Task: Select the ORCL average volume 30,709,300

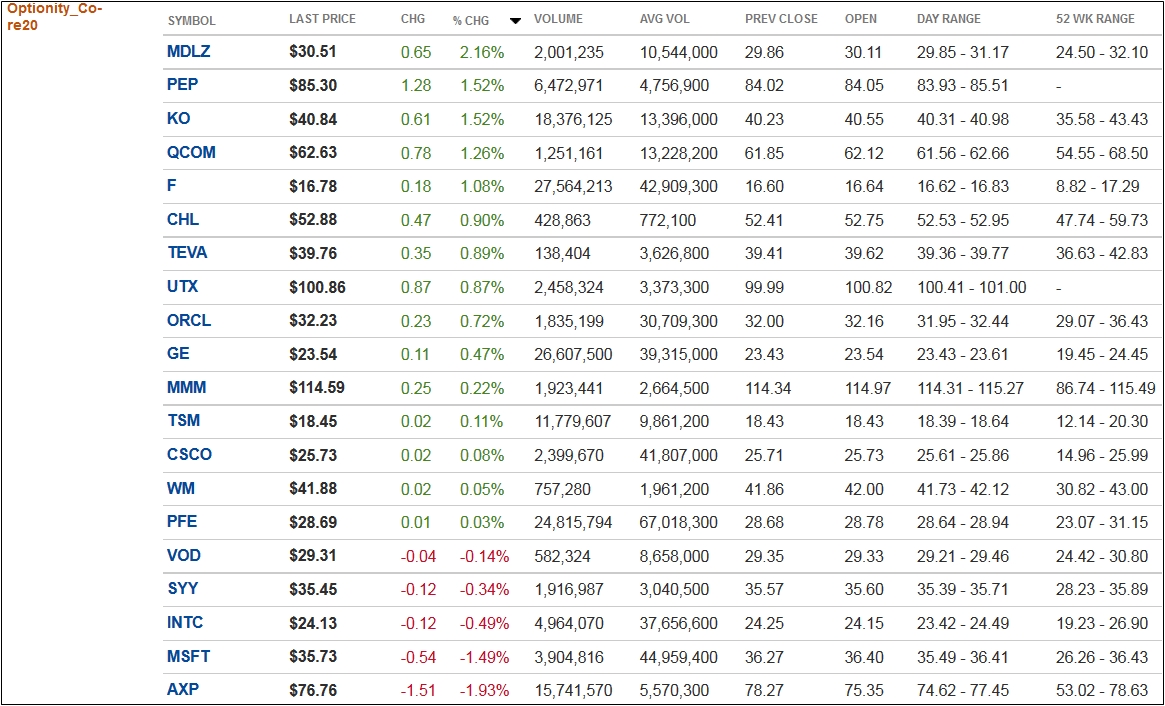Action: coord(679,322)
